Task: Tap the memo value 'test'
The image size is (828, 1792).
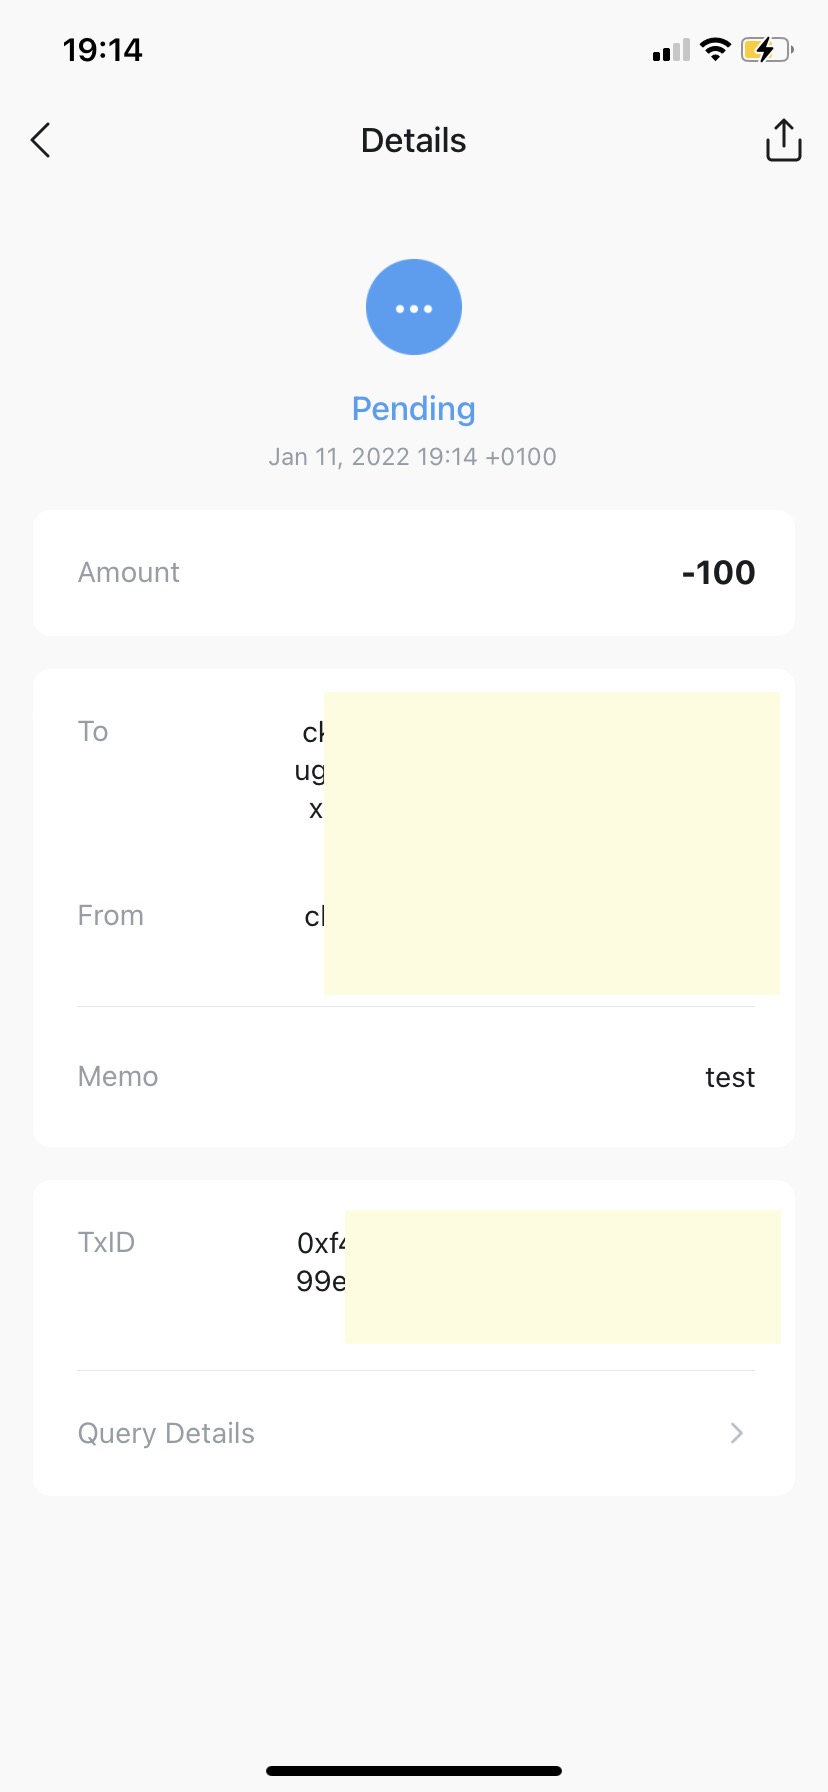Action: coord(730,1077)
